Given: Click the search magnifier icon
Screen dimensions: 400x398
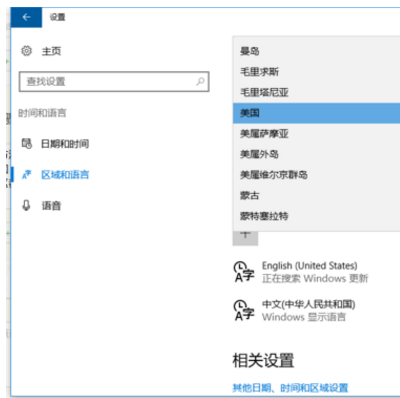Looking at the screenshot, I should [200, 81].
